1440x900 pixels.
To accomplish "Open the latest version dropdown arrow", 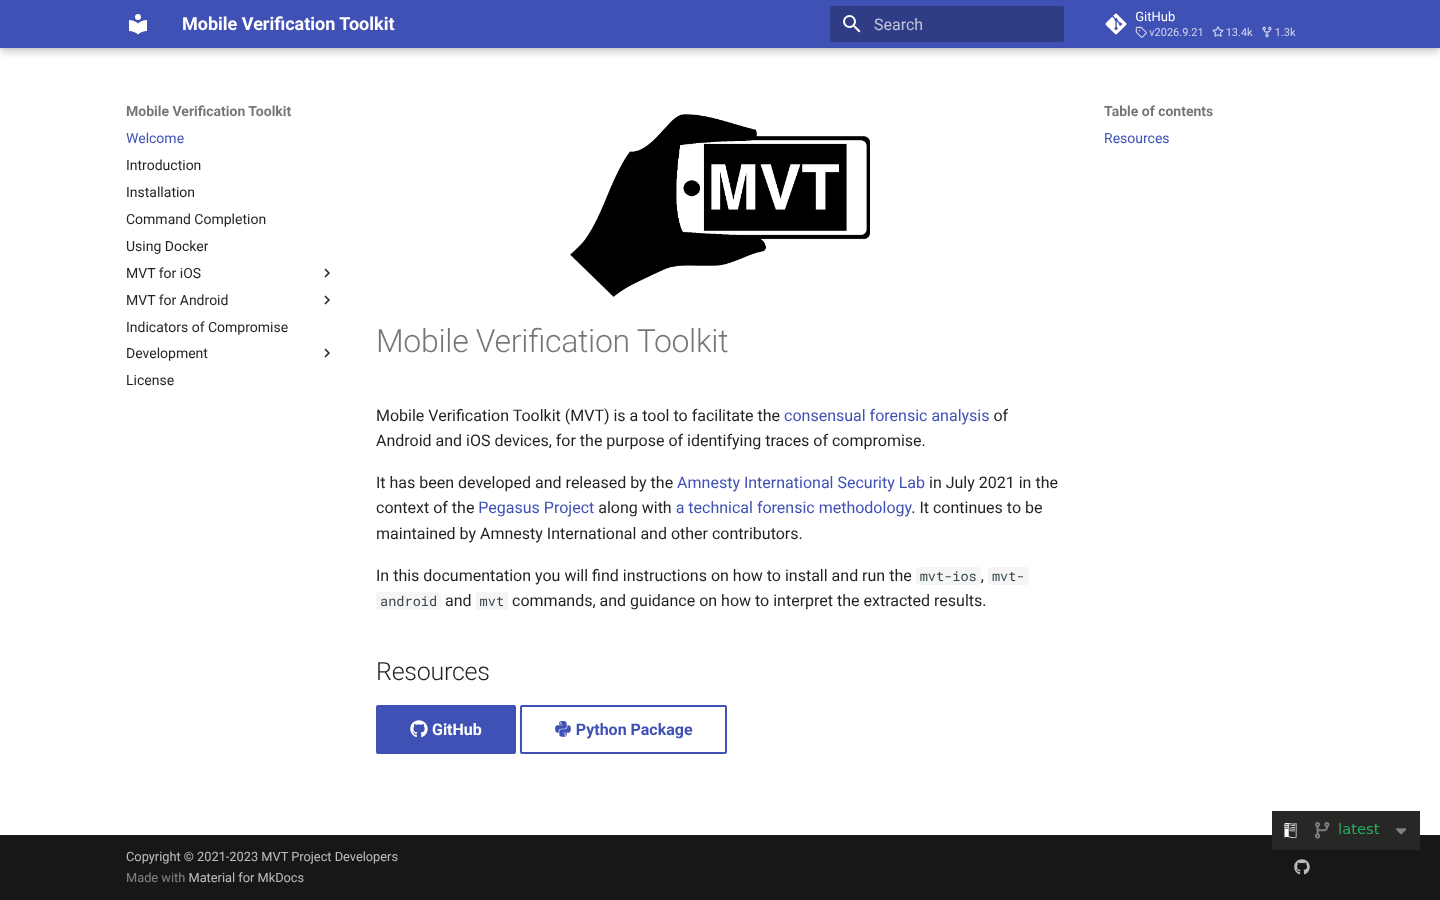I will point(1401,831).
